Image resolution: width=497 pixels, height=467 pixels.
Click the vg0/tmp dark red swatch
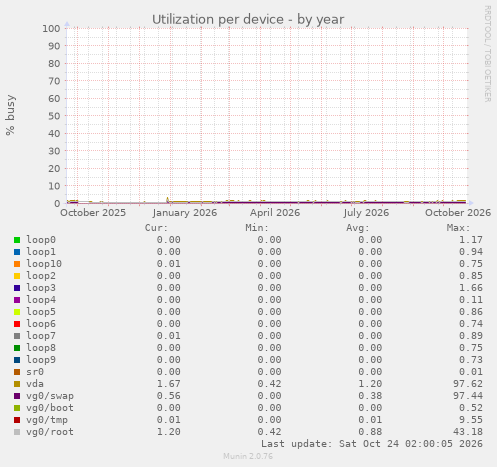pos(17,420)
